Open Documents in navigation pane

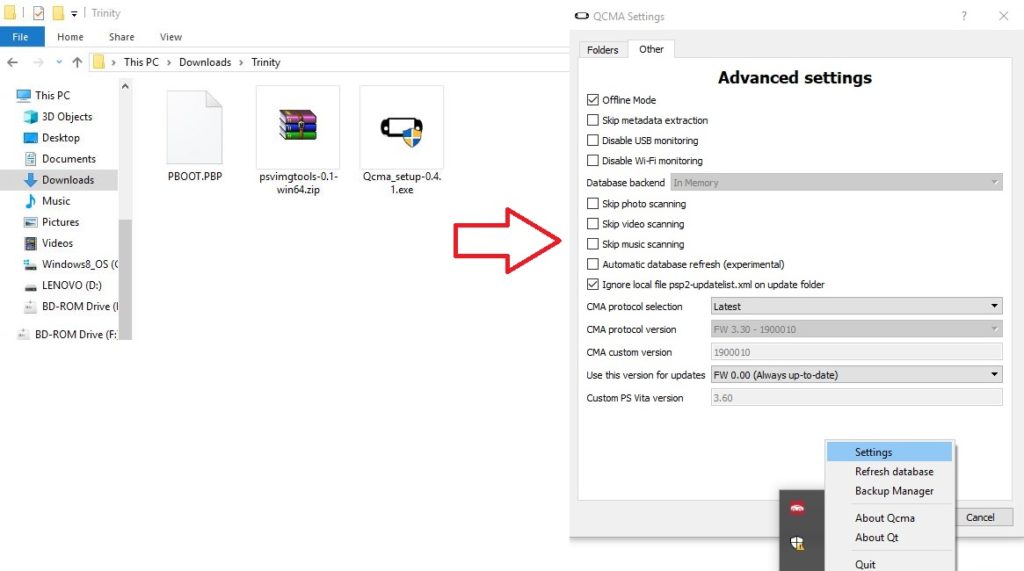point(69,159)
